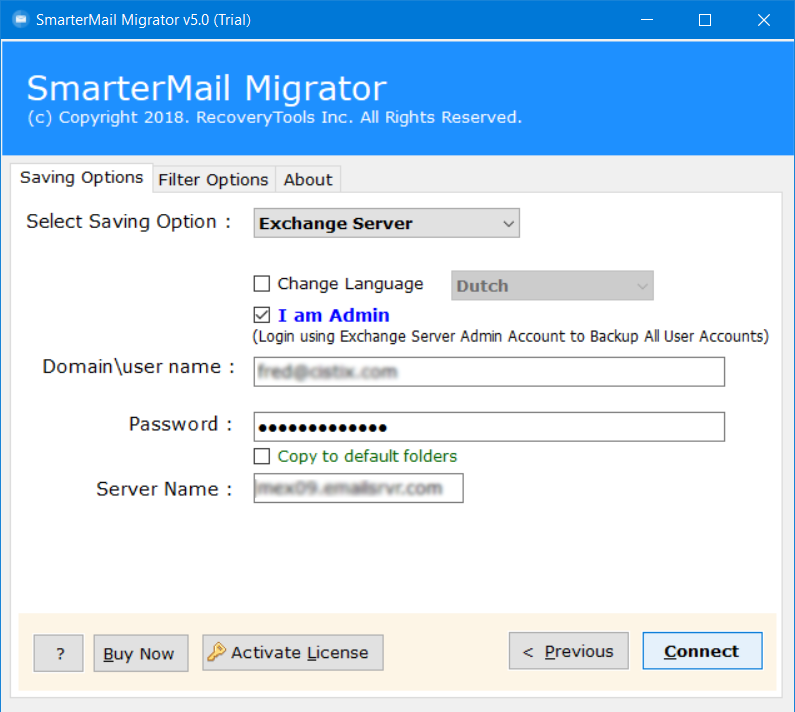Uncheck the I am Admin checkbox
The image size is (795, 712).
pos(262,315)
